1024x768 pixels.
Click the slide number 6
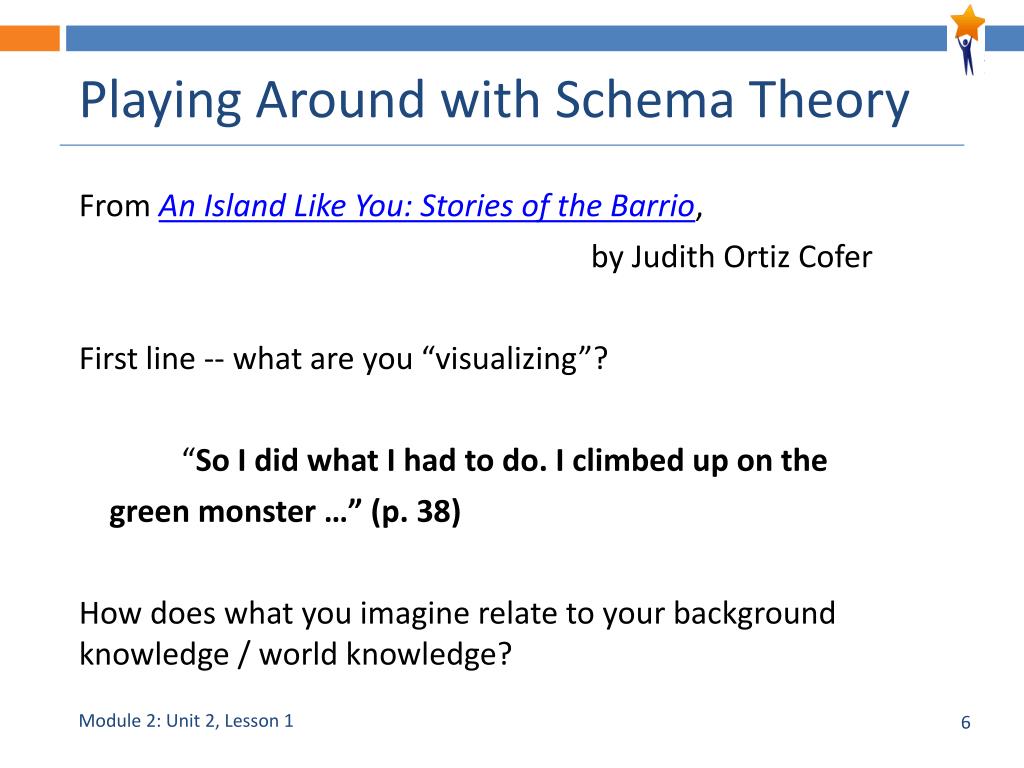click(965, 722)
